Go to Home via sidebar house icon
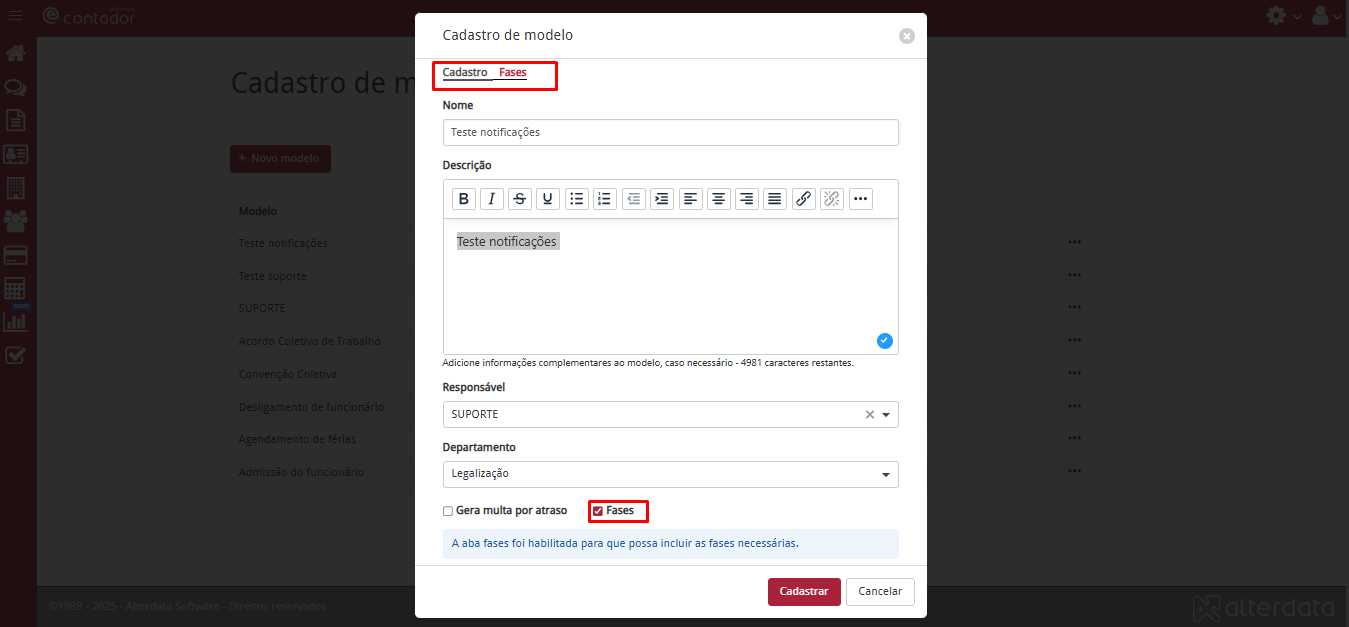This screenshot has height=627, width=1349. click(x=15, y=53)
